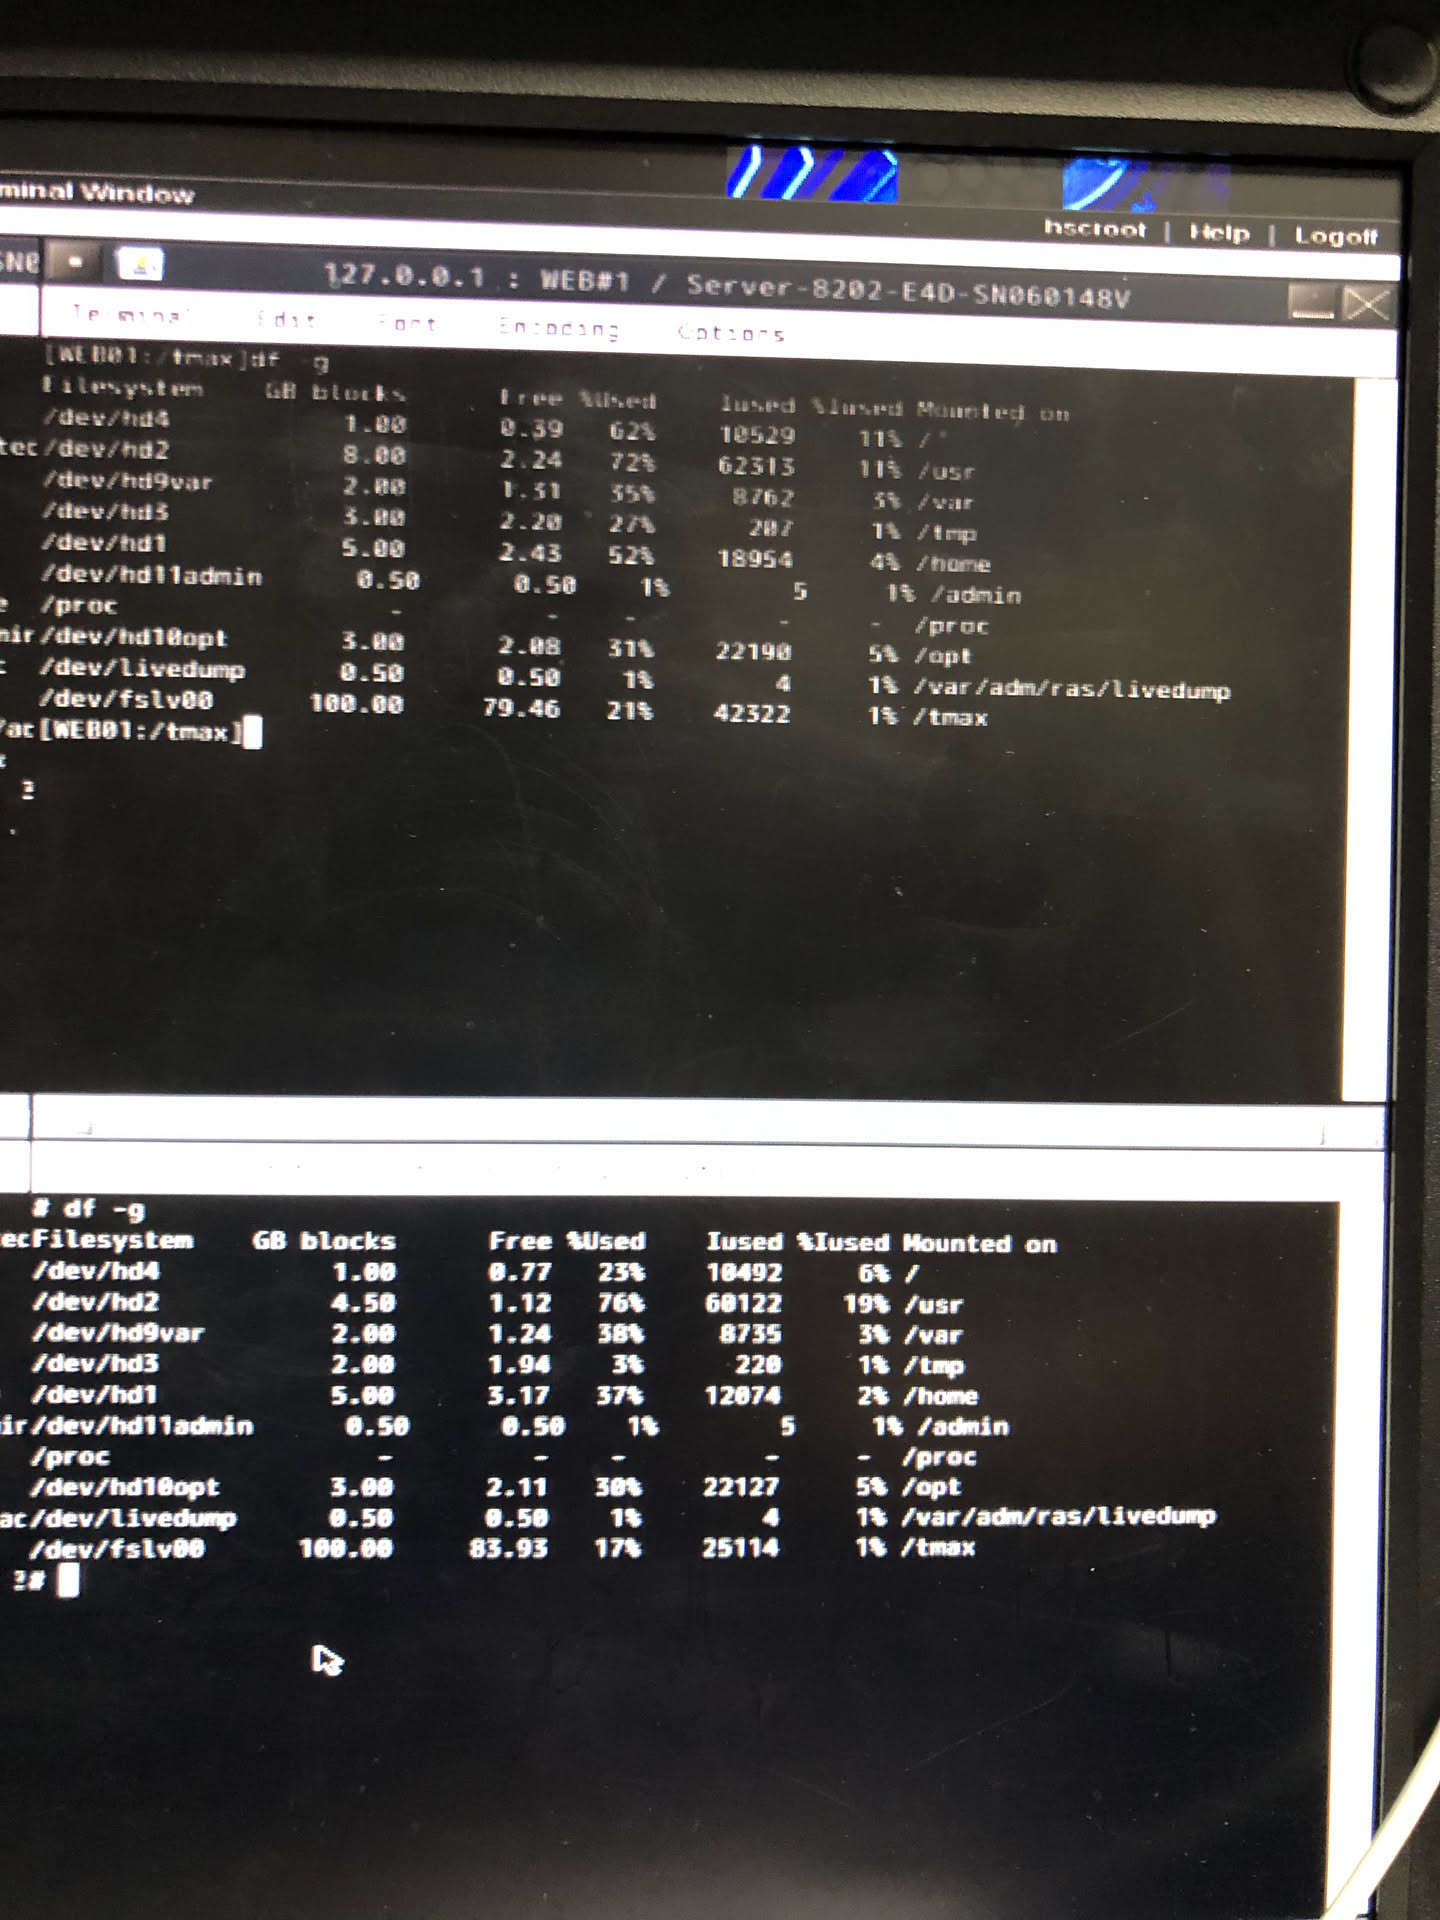Screen dimensions: 1440x1920
Task: Open the Font menu
Action: [x=407, y=324]
